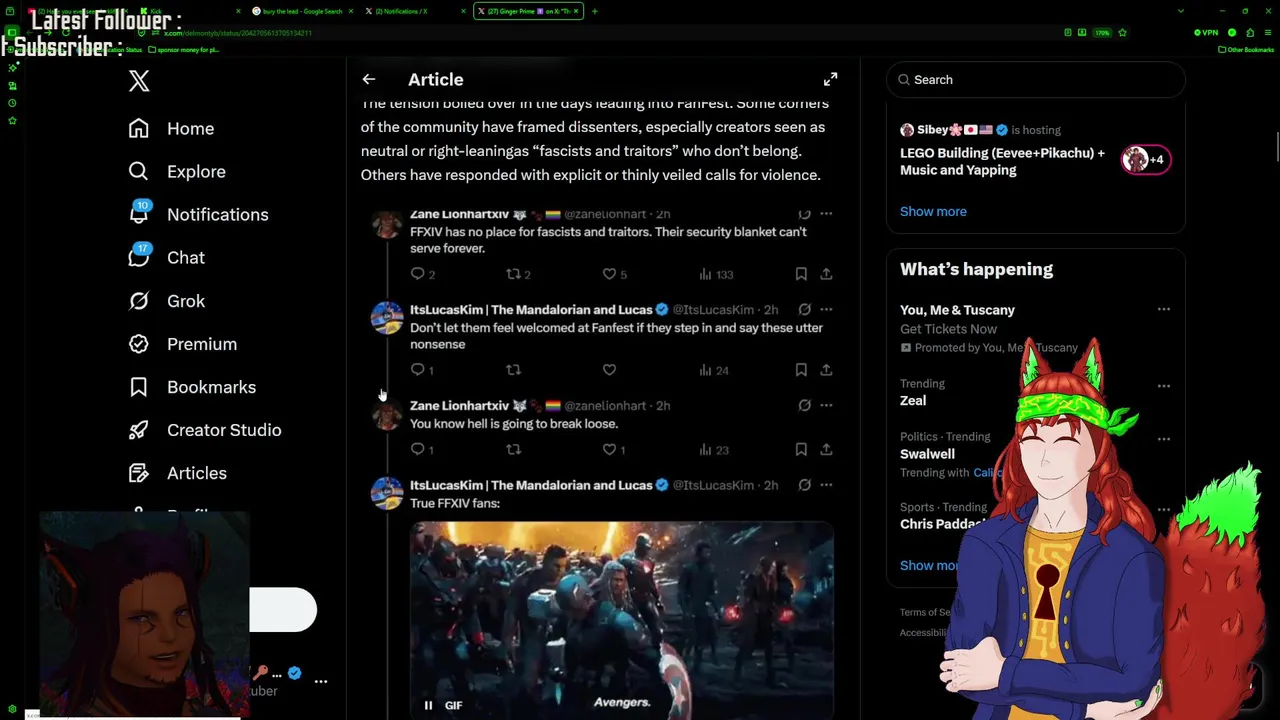Click Show more under live spaces

pyautogui.click(x=933, y=211)
